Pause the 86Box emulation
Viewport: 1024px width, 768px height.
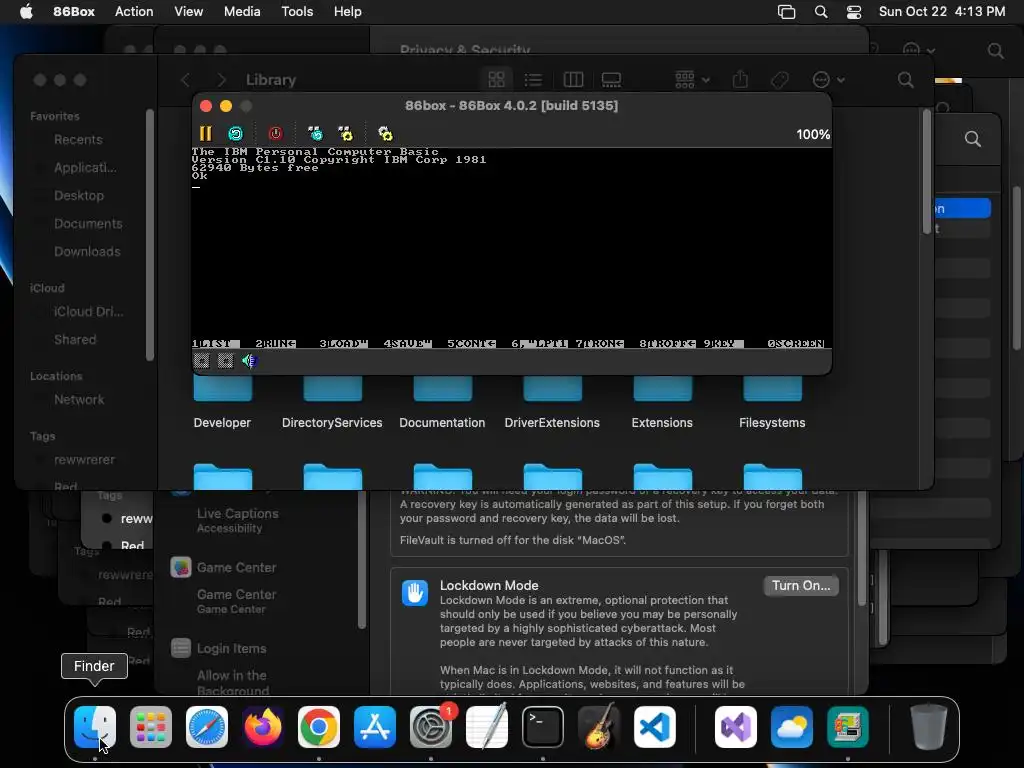[x=205, y=134]
